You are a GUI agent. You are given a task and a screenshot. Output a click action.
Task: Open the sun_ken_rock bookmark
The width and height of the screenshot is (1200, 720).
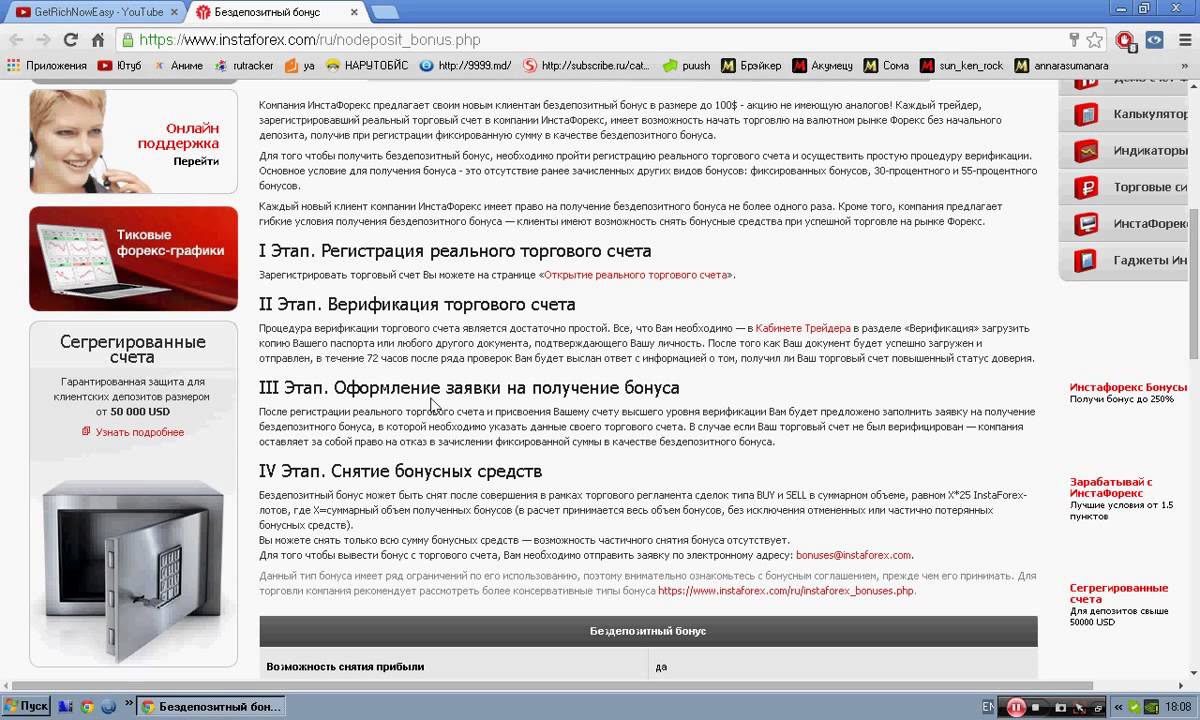click(x=962, y=65)
